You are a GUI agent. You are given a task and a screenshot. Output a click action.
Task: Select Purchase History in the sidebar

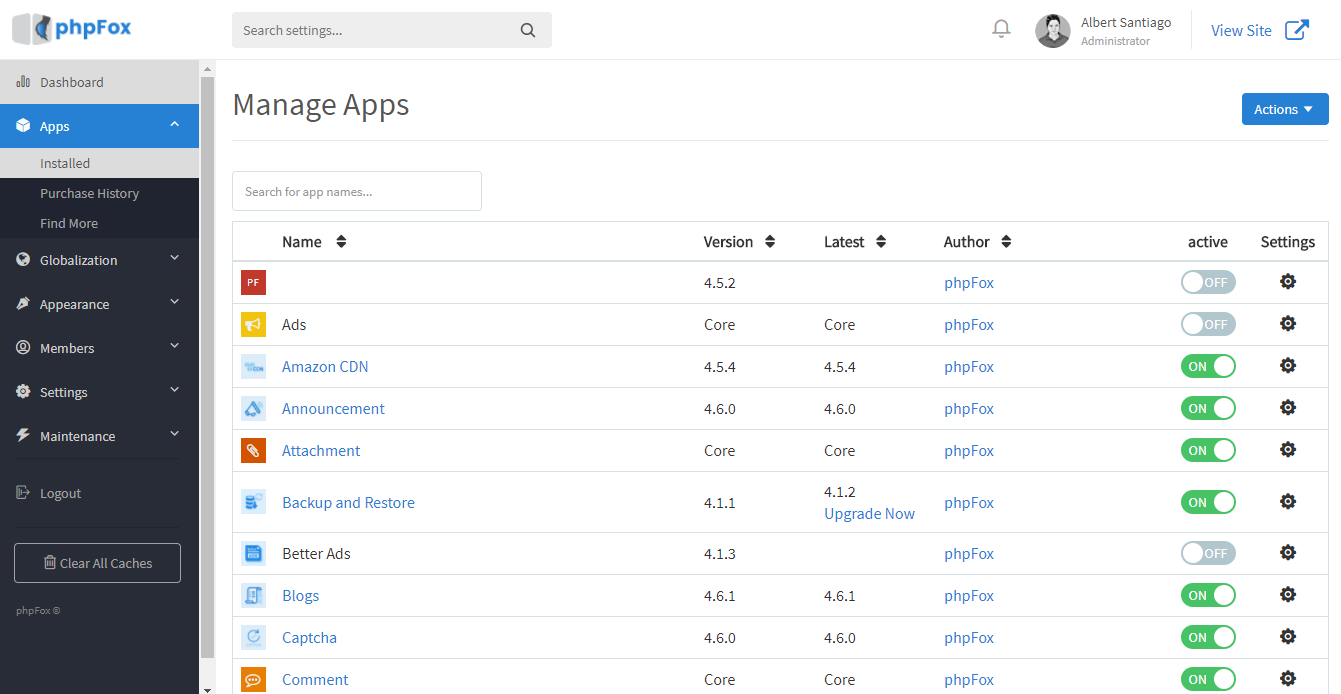(89, 193)
